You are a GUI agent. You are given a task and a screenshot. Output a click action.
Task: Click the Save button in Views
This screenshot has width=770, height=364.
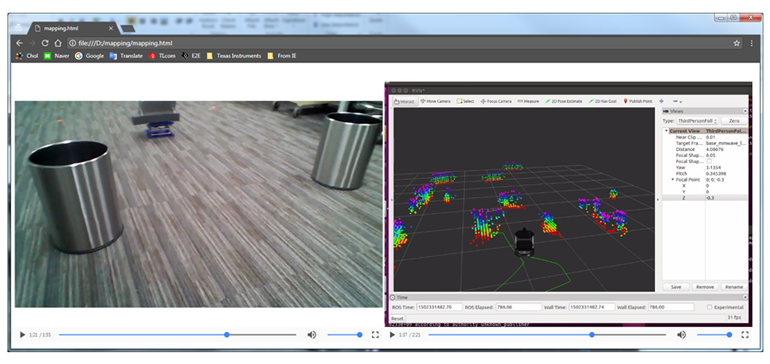[x=676, y=287]
